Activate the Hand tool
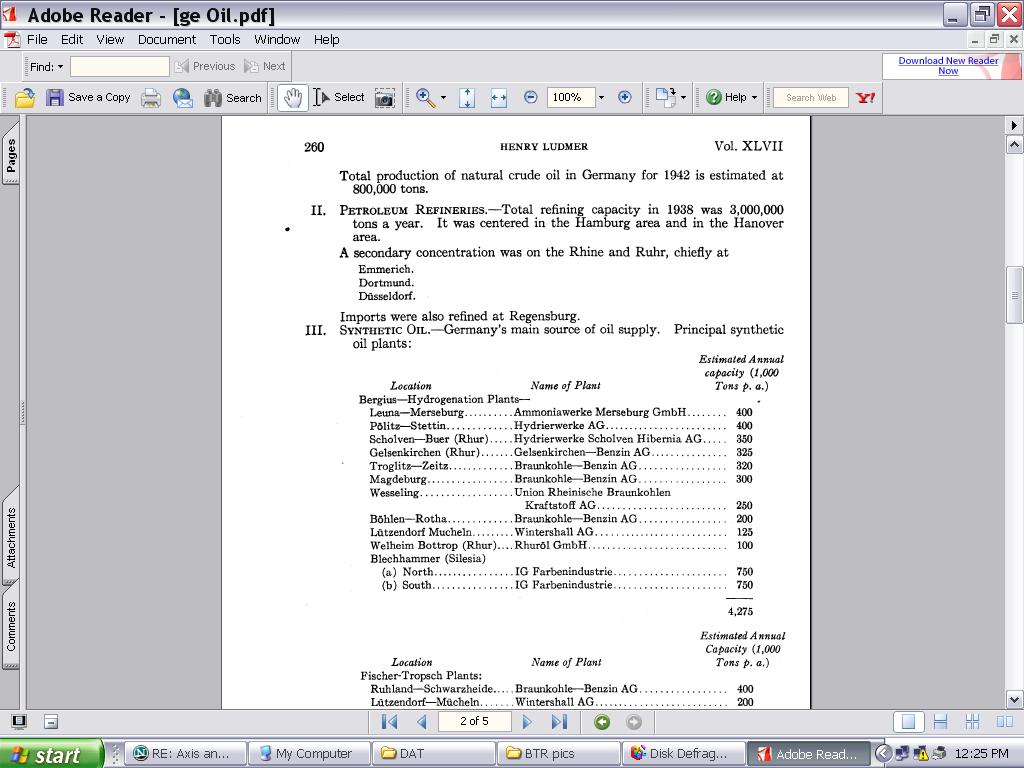This screenshot has height=768, width=1024. (x=293, y=98)
